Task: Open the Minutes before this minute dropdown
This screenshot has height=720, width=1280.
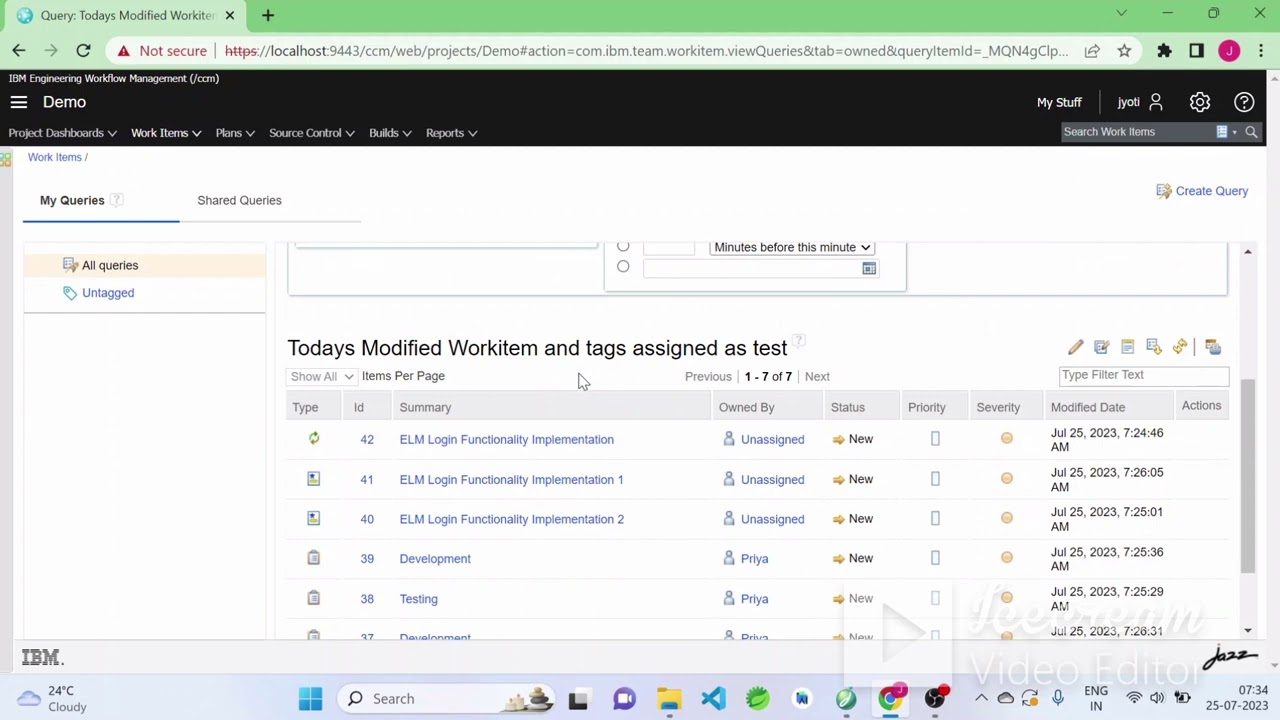Action: tap(792, 247)
